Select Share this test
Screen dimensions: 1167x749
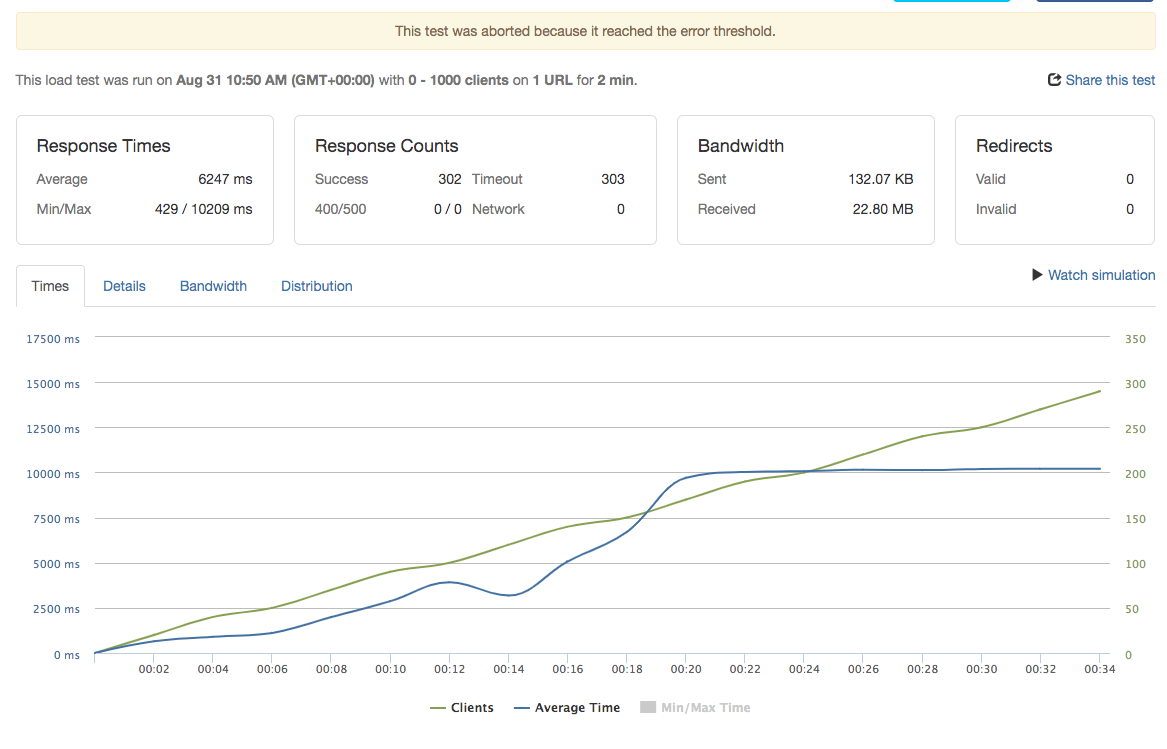pos(1110,79)
